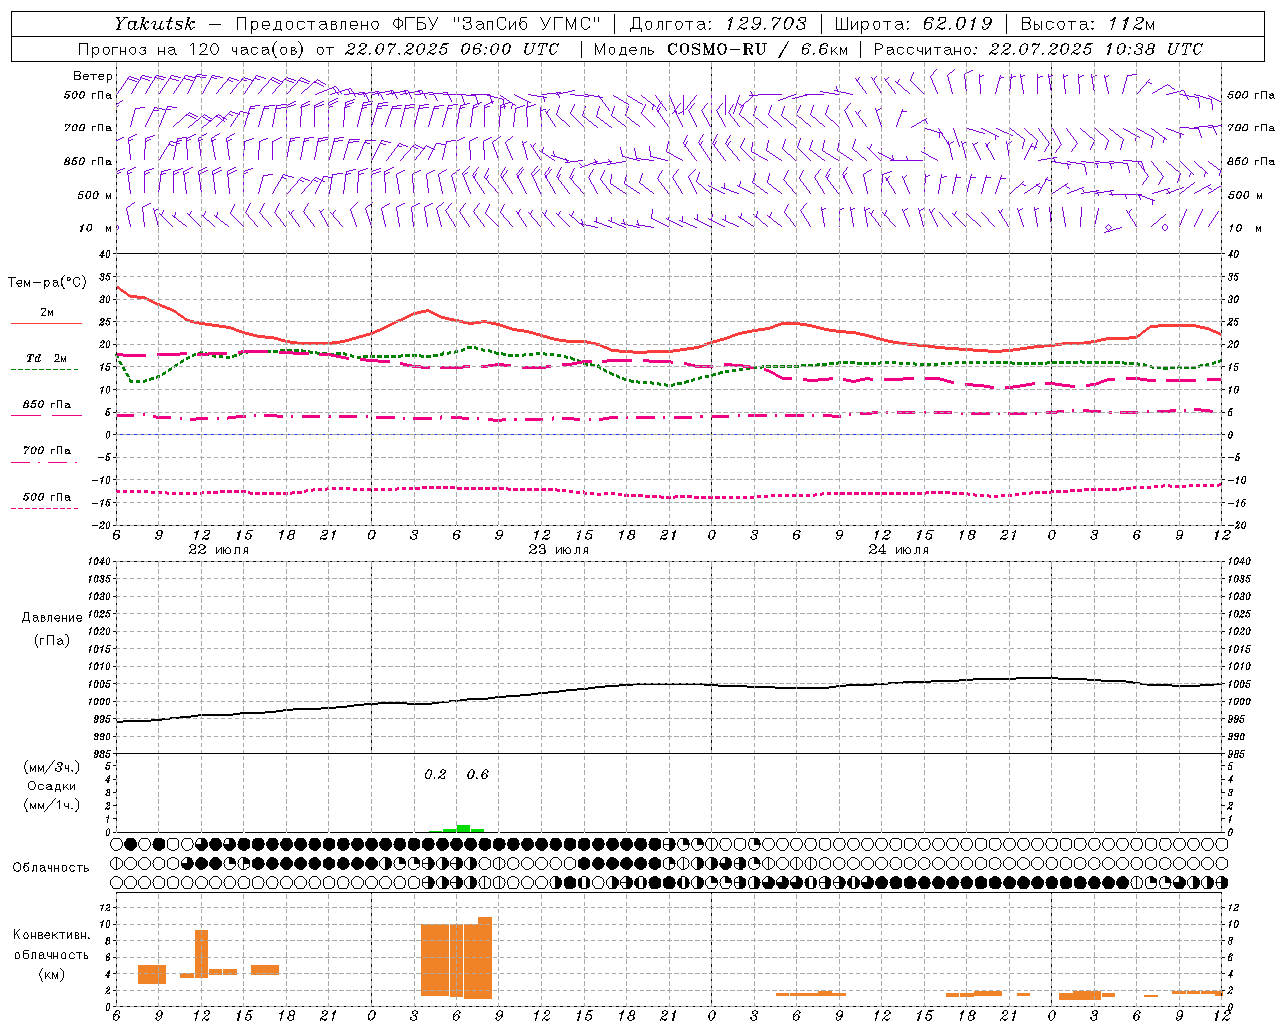Viewport: 1280px width, 1024px height.
Task: Click the green precipitation bar in Осадки panel
Action: click(x=463, y=828)
